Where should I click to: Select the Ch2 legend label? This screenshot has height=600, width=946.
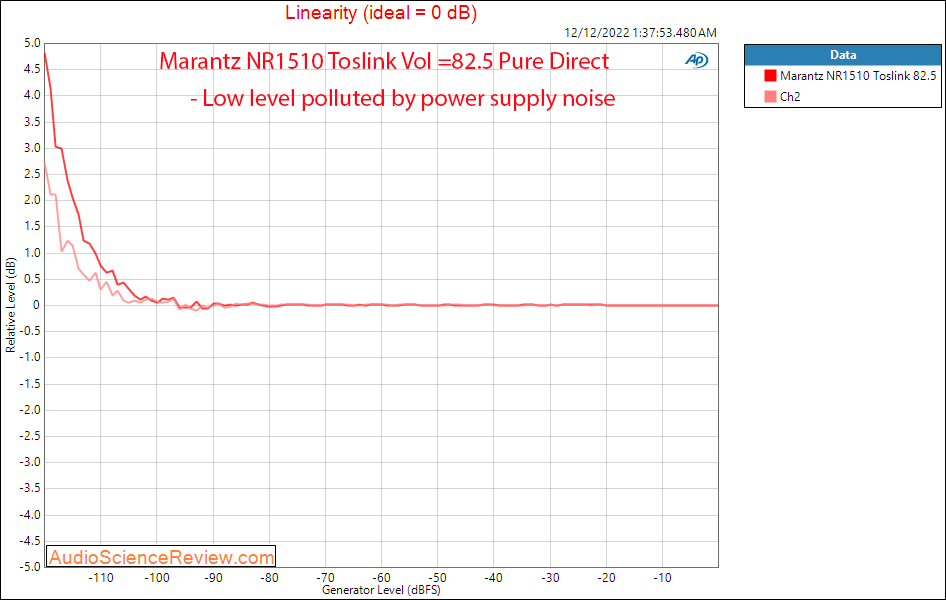click(x=790, y=96)
